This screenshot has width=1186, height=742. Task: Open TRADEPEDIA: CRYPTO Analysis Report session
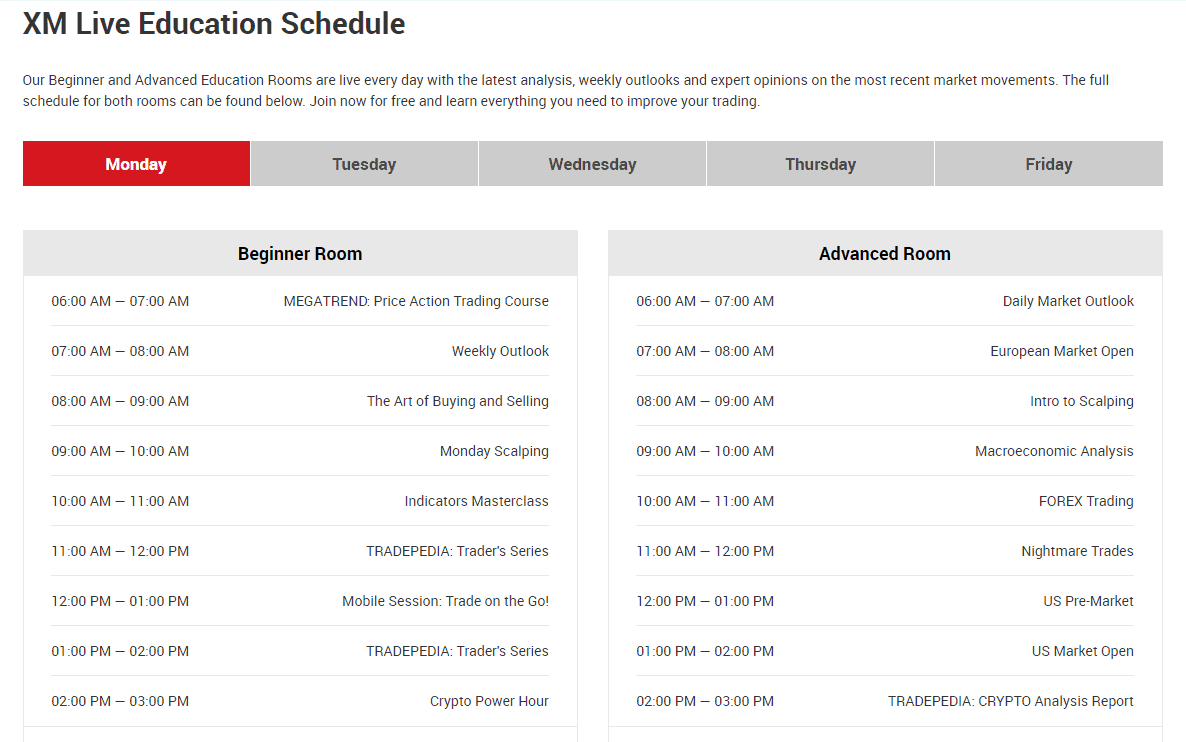[1011, 701]
